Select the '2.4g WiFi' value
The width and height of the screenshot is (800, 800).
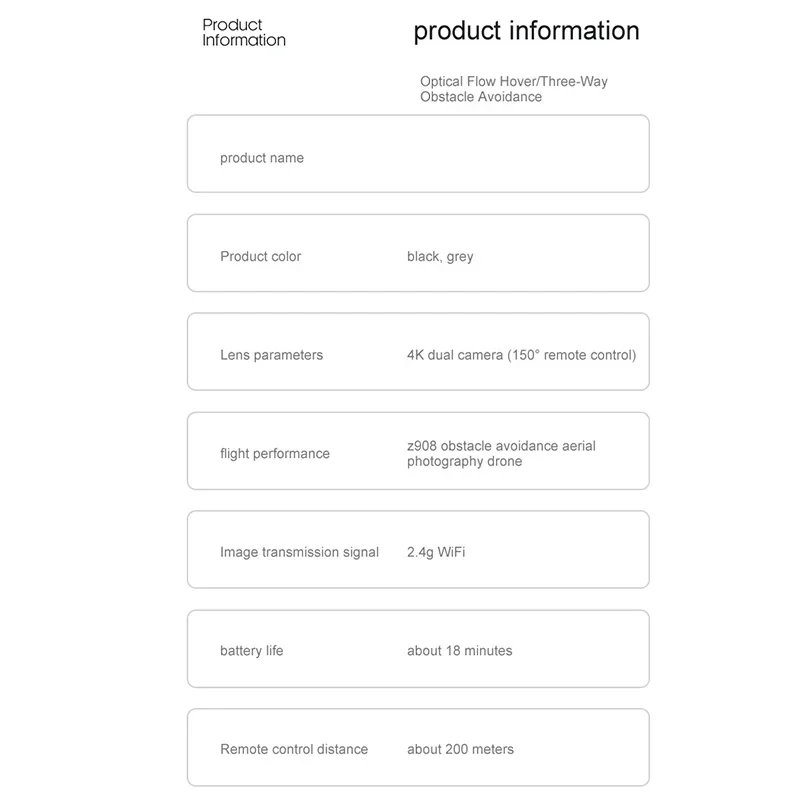[x=436, y=552]
